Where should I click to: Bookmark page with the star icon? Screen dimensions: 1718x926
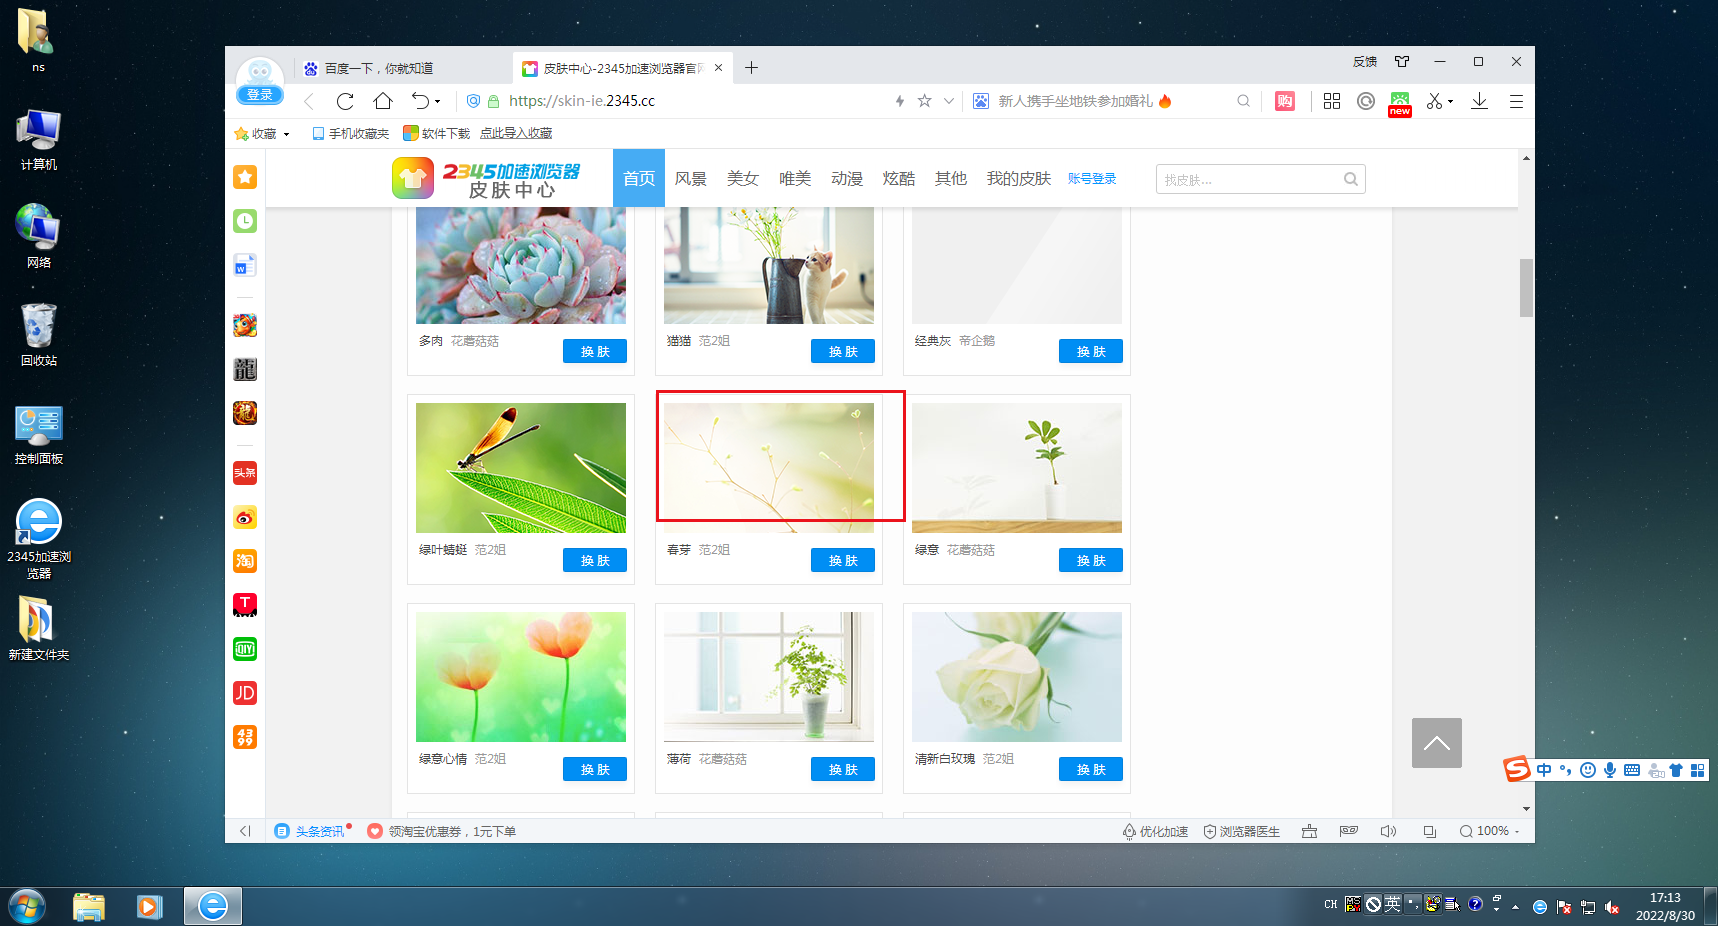pos(924,101)
